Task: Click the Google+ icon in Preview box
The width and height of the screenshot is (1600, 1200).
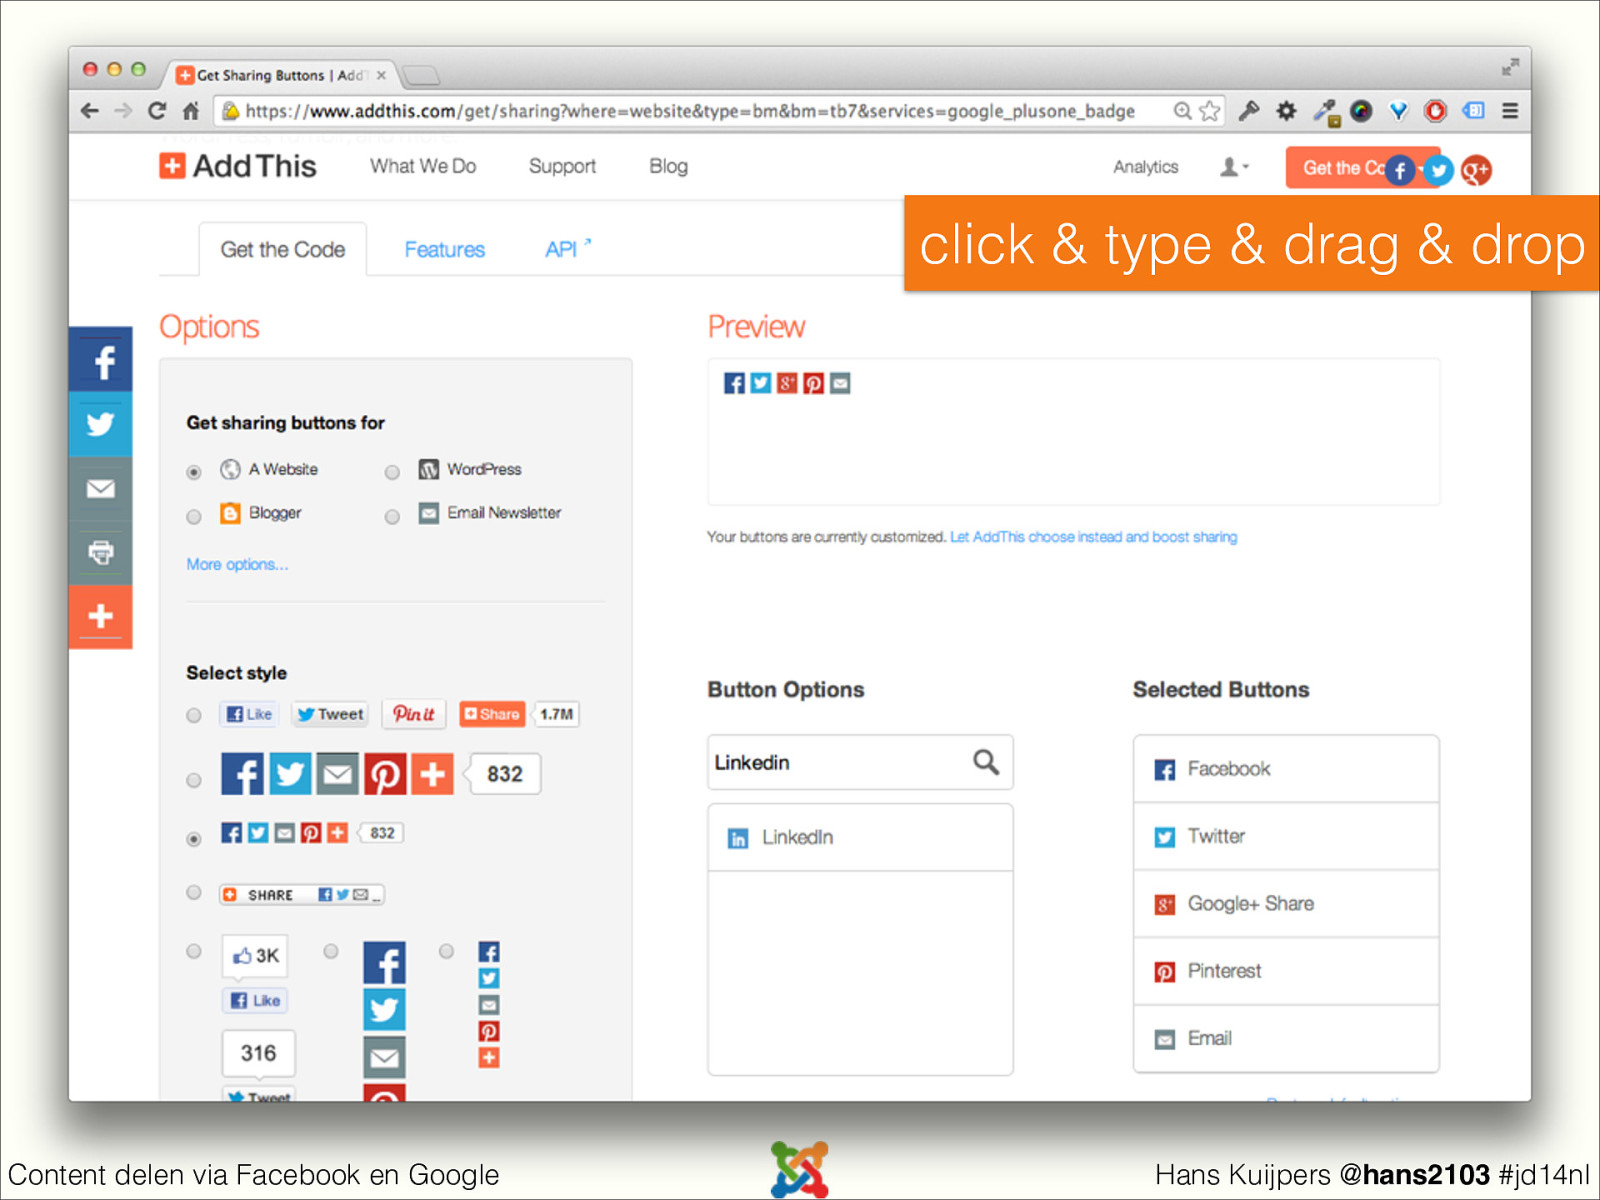Action: [x=787, y=383]
